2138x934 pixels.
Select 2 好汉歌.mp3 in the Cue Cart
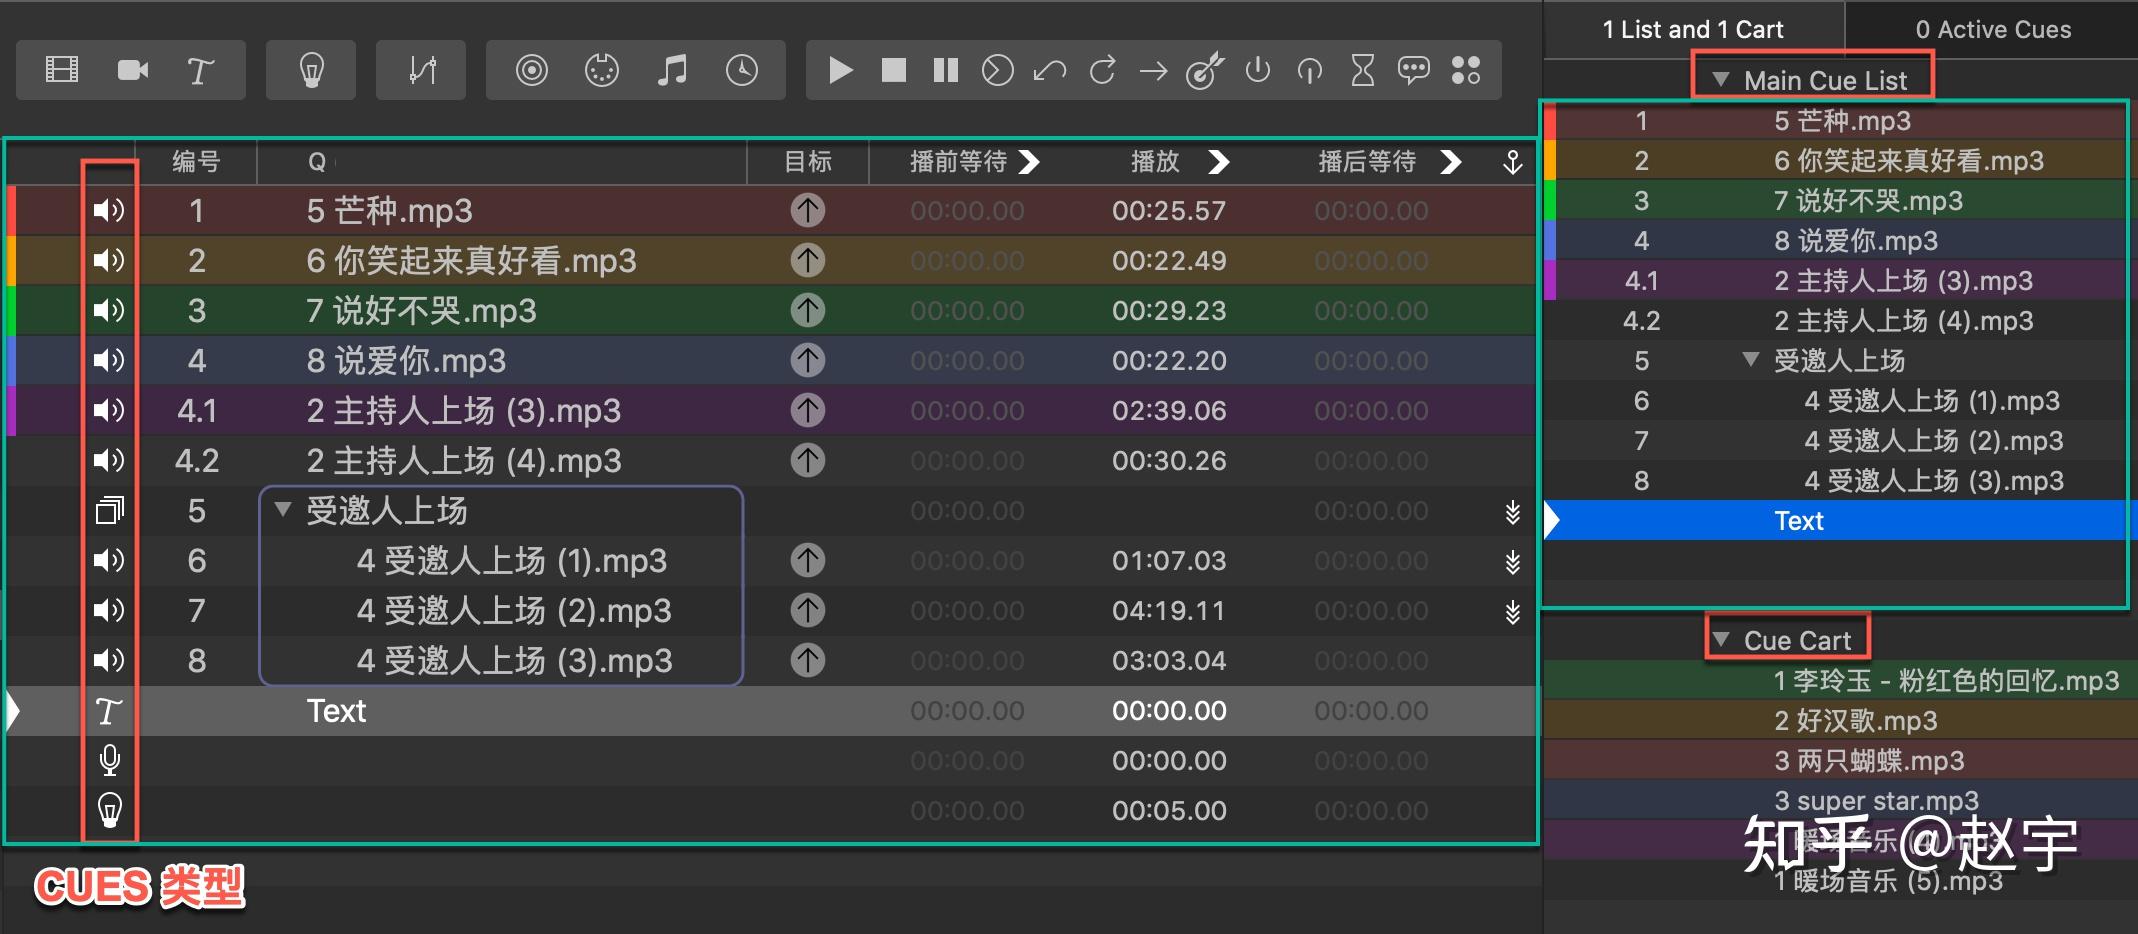[1855, 720]
